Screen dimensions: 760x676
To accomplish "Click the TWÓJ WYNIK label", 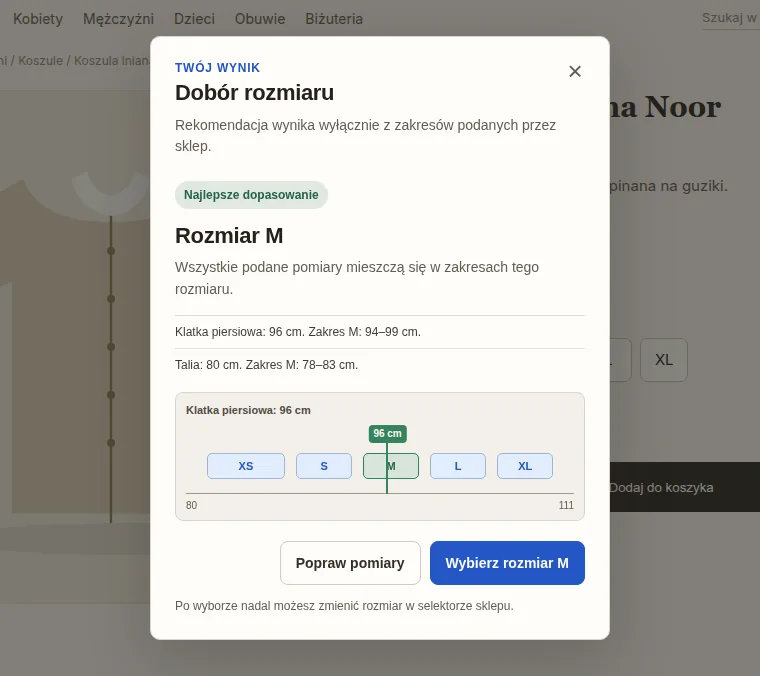I will point(218,67).
